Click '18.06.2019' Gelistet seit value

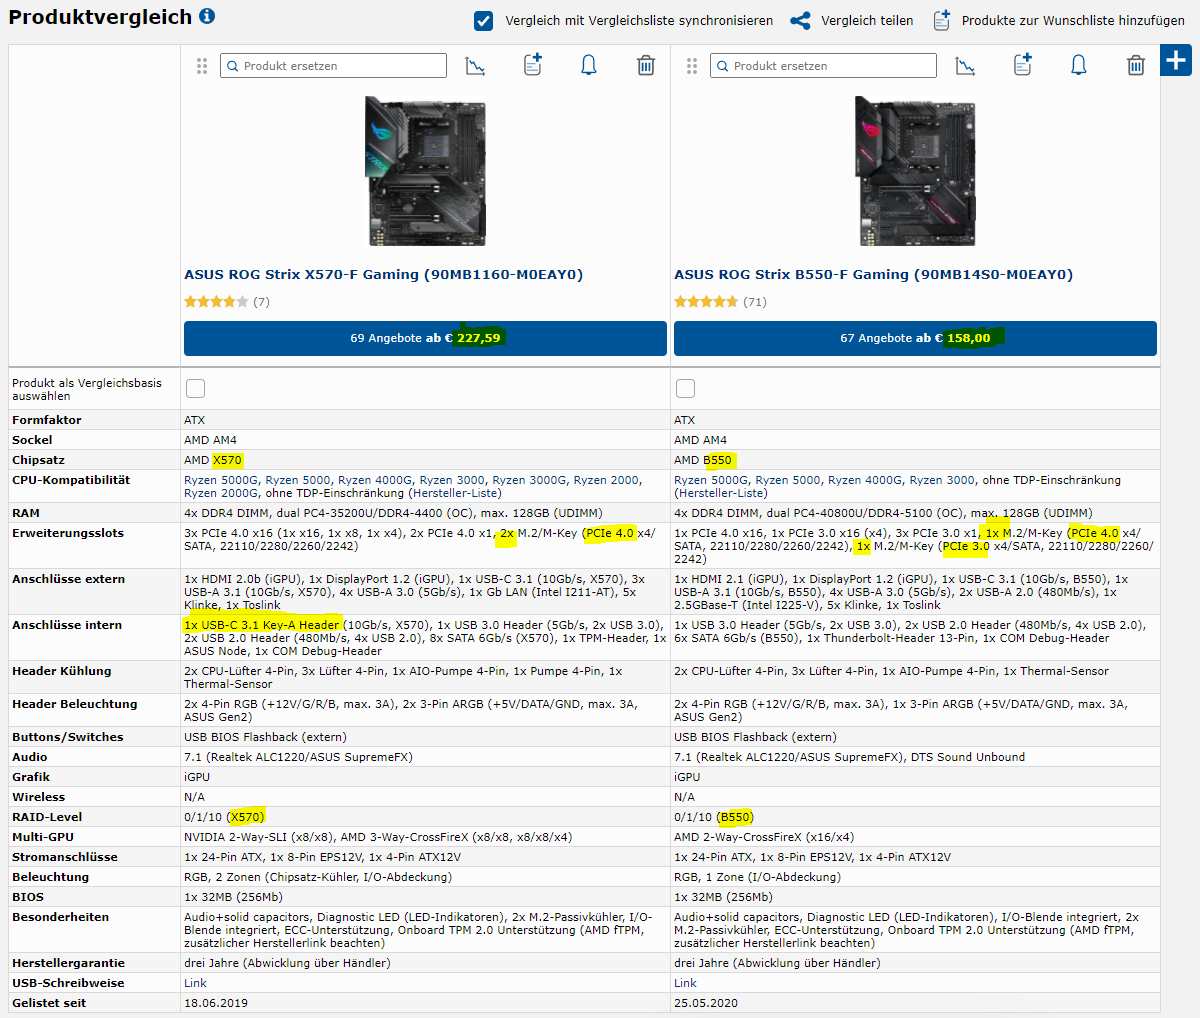click(x=216, y=1003)
